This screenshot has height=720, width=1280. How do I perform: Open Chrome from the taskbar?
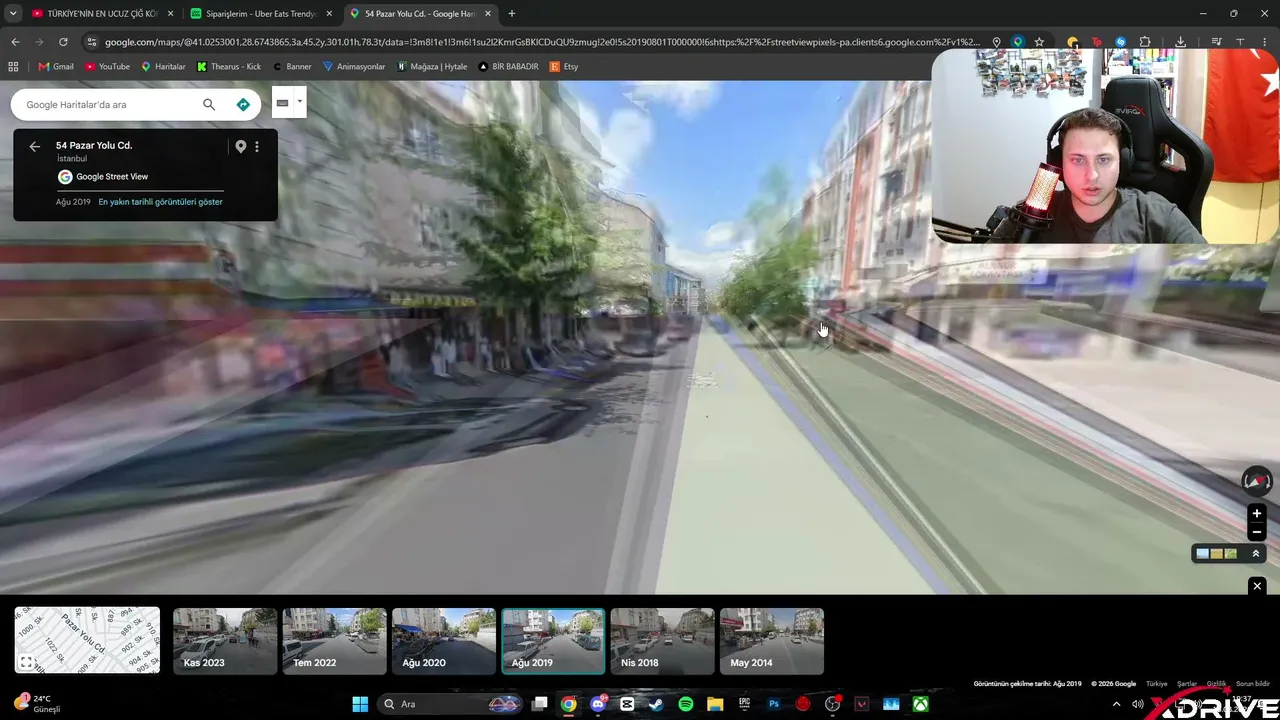(569, 704)
